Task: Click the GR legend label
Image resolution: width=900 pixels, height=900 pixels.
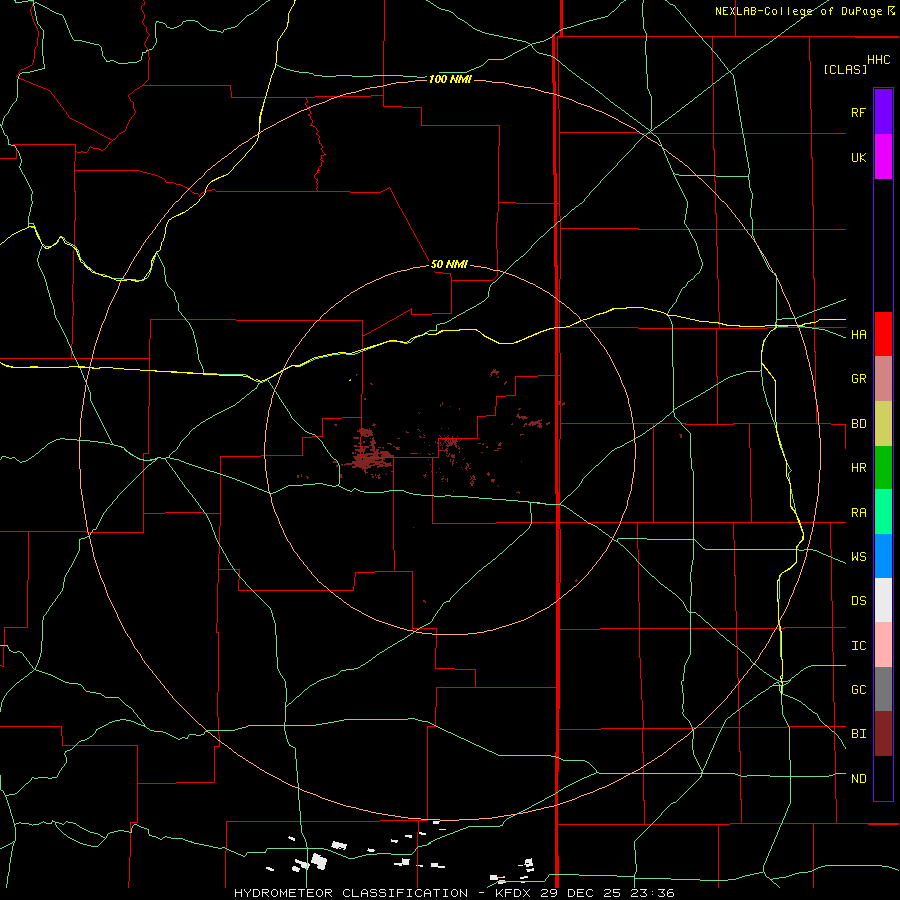Action: [858, 379]
